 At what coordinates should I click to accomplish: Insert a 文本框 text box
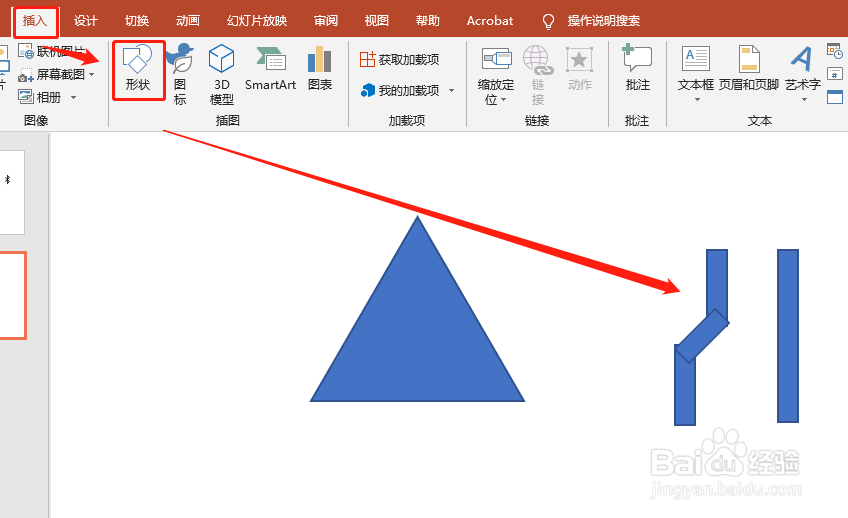[696, 68]
